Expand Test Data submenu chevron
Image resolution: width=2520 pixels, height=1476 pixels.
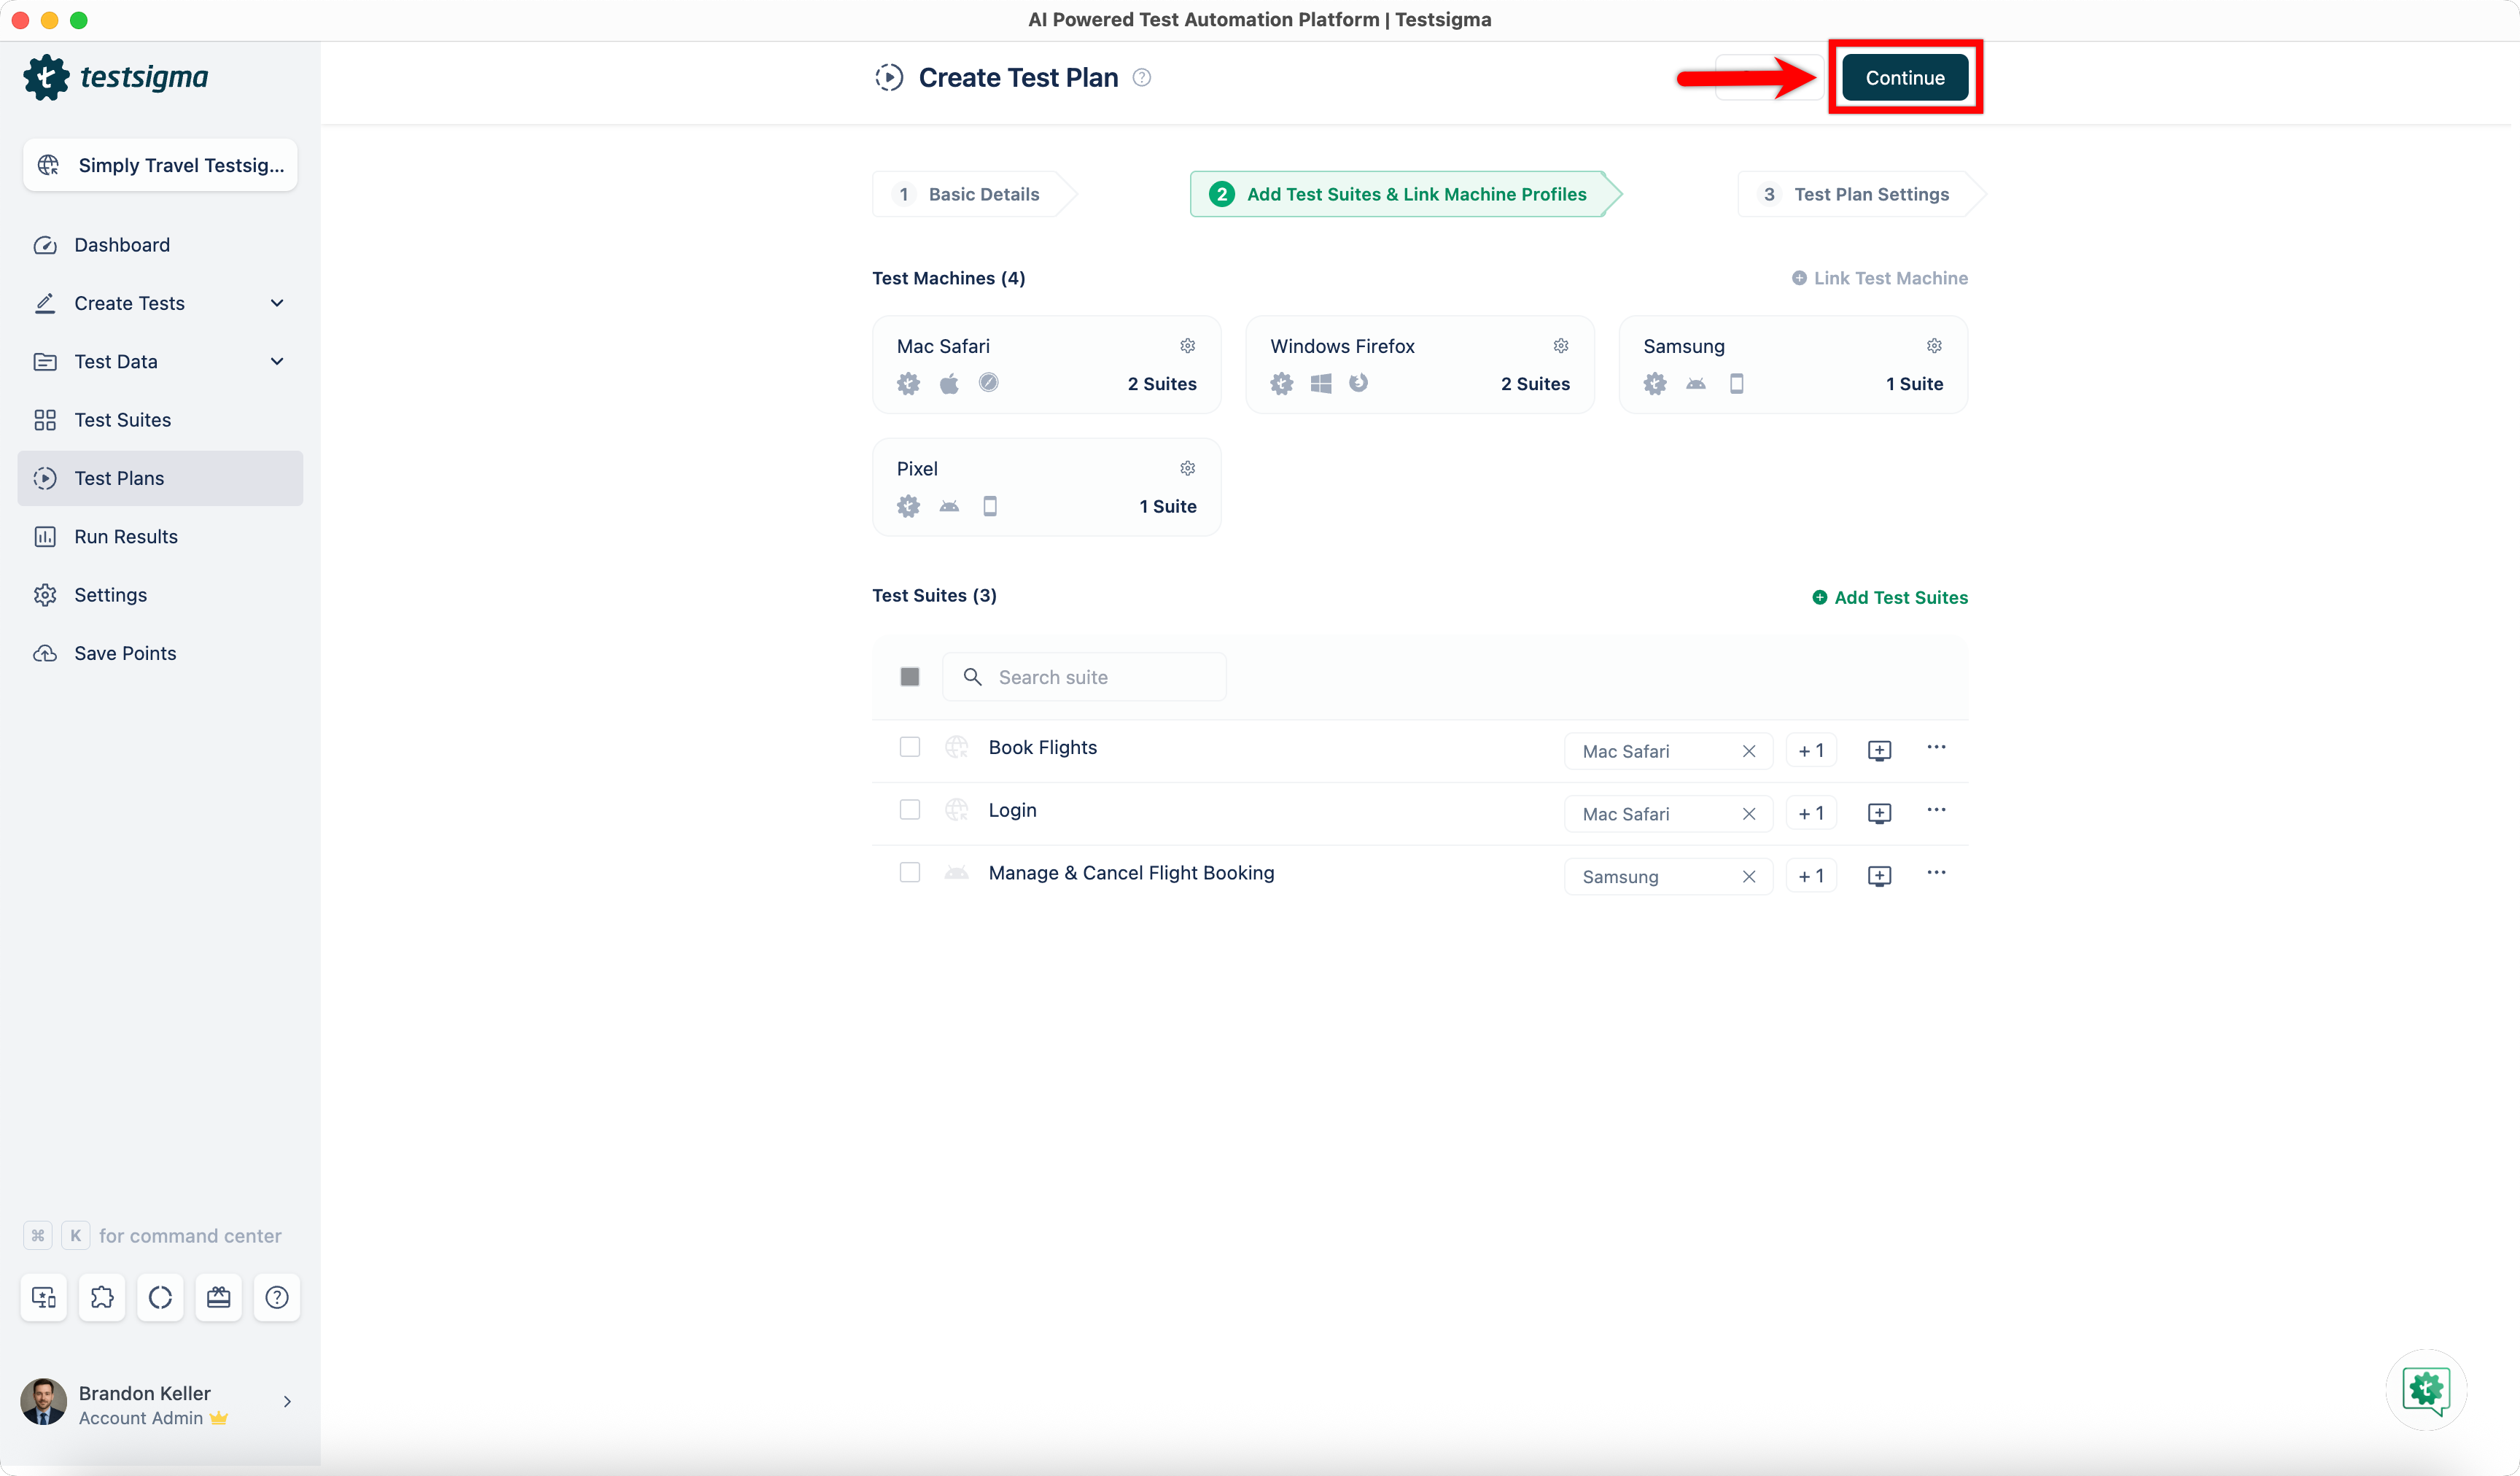click(277, 361)
